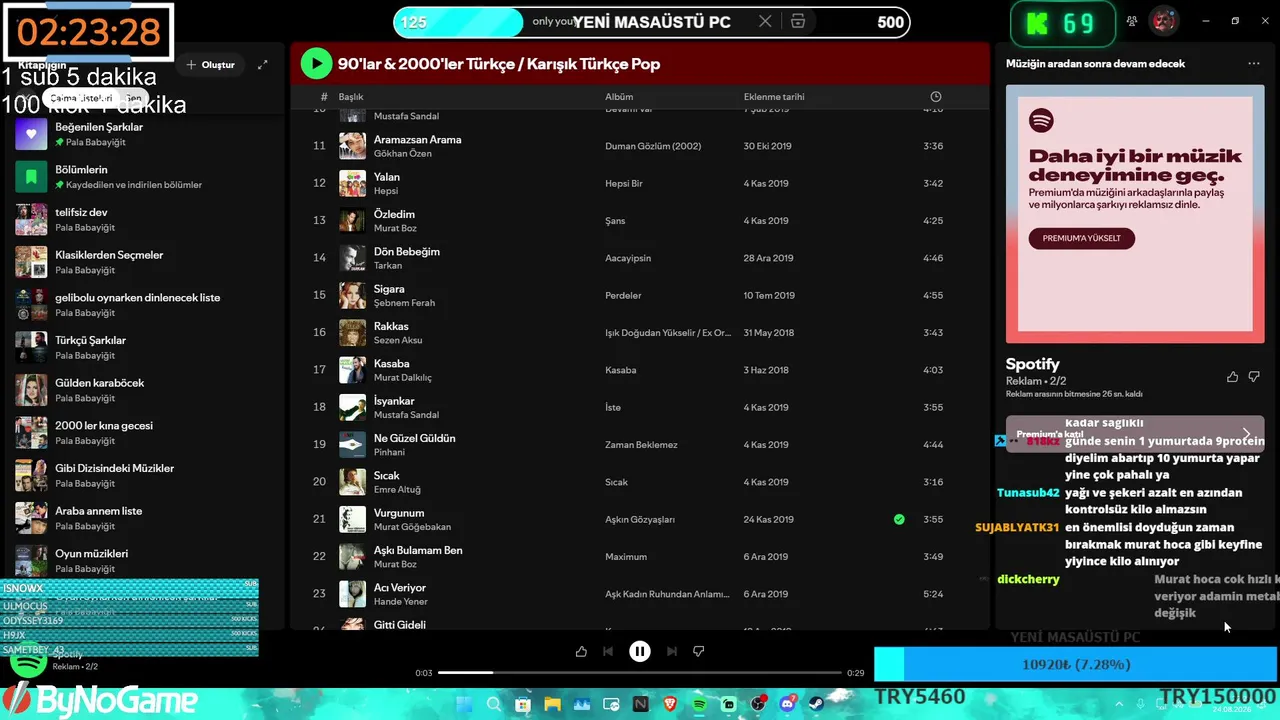Sort tracks by Albüm column

[619, 97]
